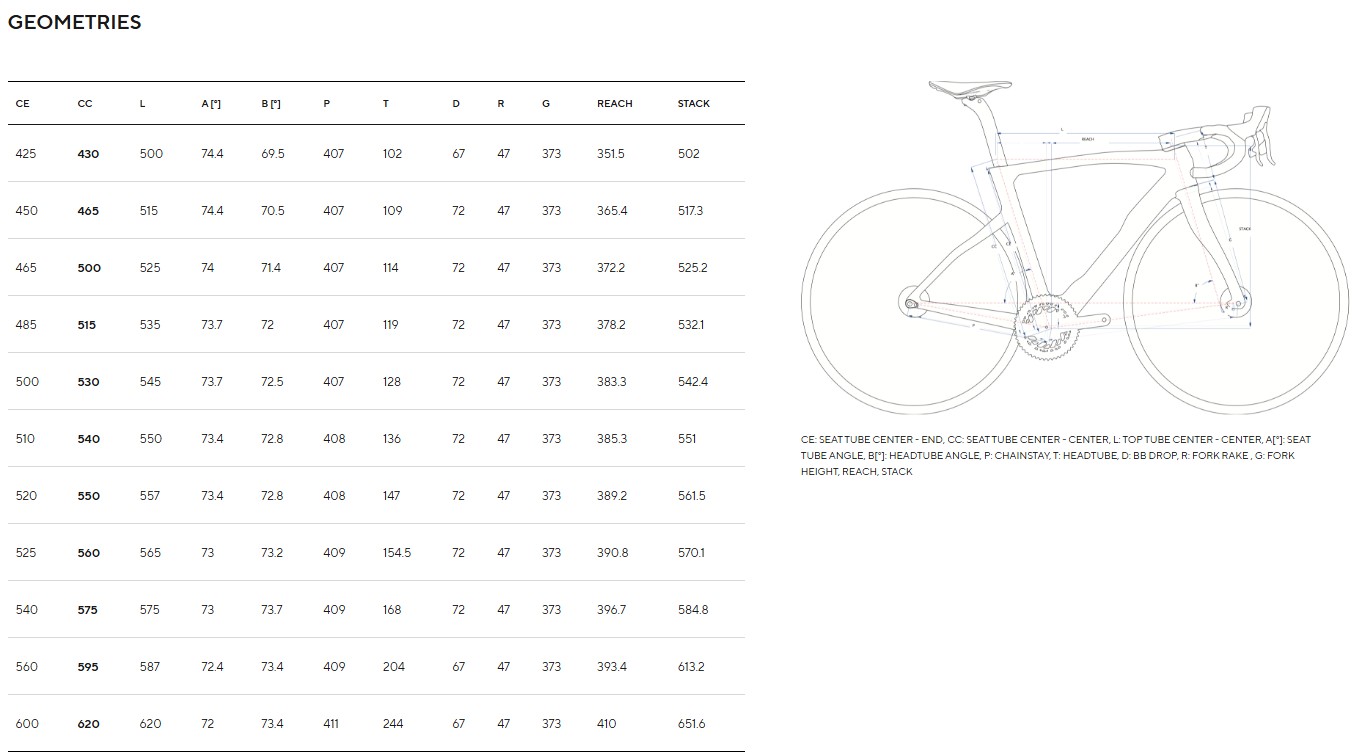Screen dimensions: 1354x755
Task: Click the CC column header
Action: click(x=85, y=104)
